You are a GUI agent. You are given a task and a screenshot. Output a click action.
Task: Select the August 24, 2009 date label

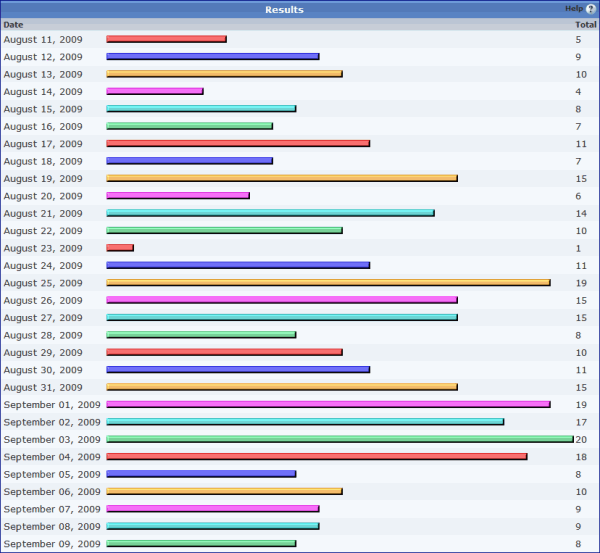point(43,266)
